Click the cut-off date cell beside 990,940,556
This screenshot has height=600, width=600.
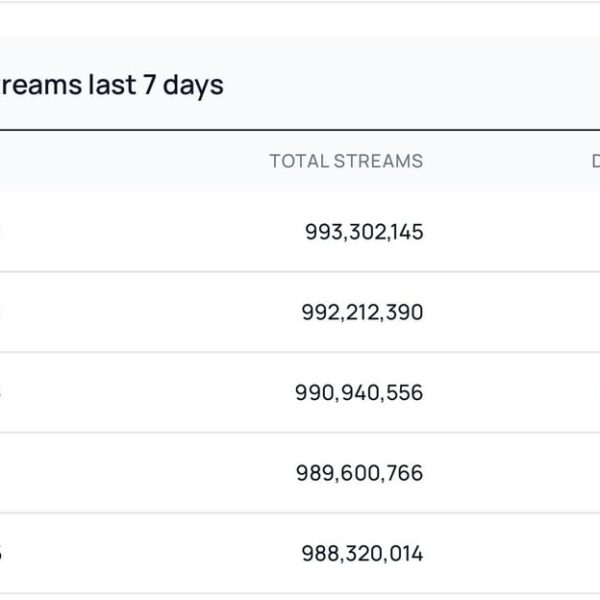pos(3,393)
